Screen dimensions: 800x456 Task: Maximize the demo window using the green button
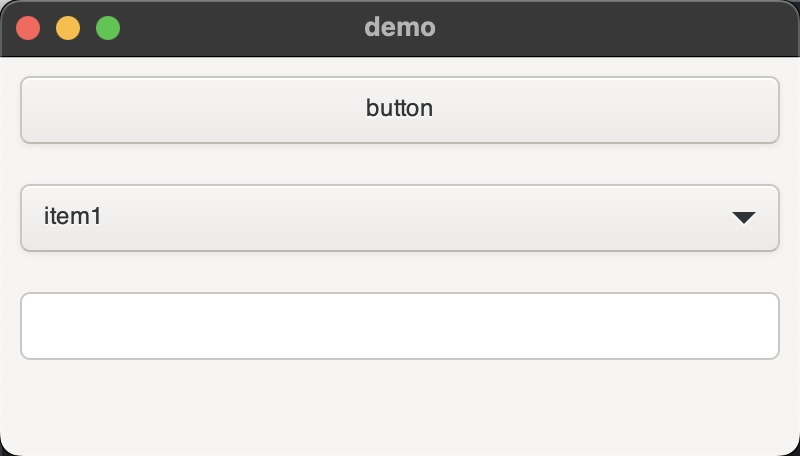(108, 28)
